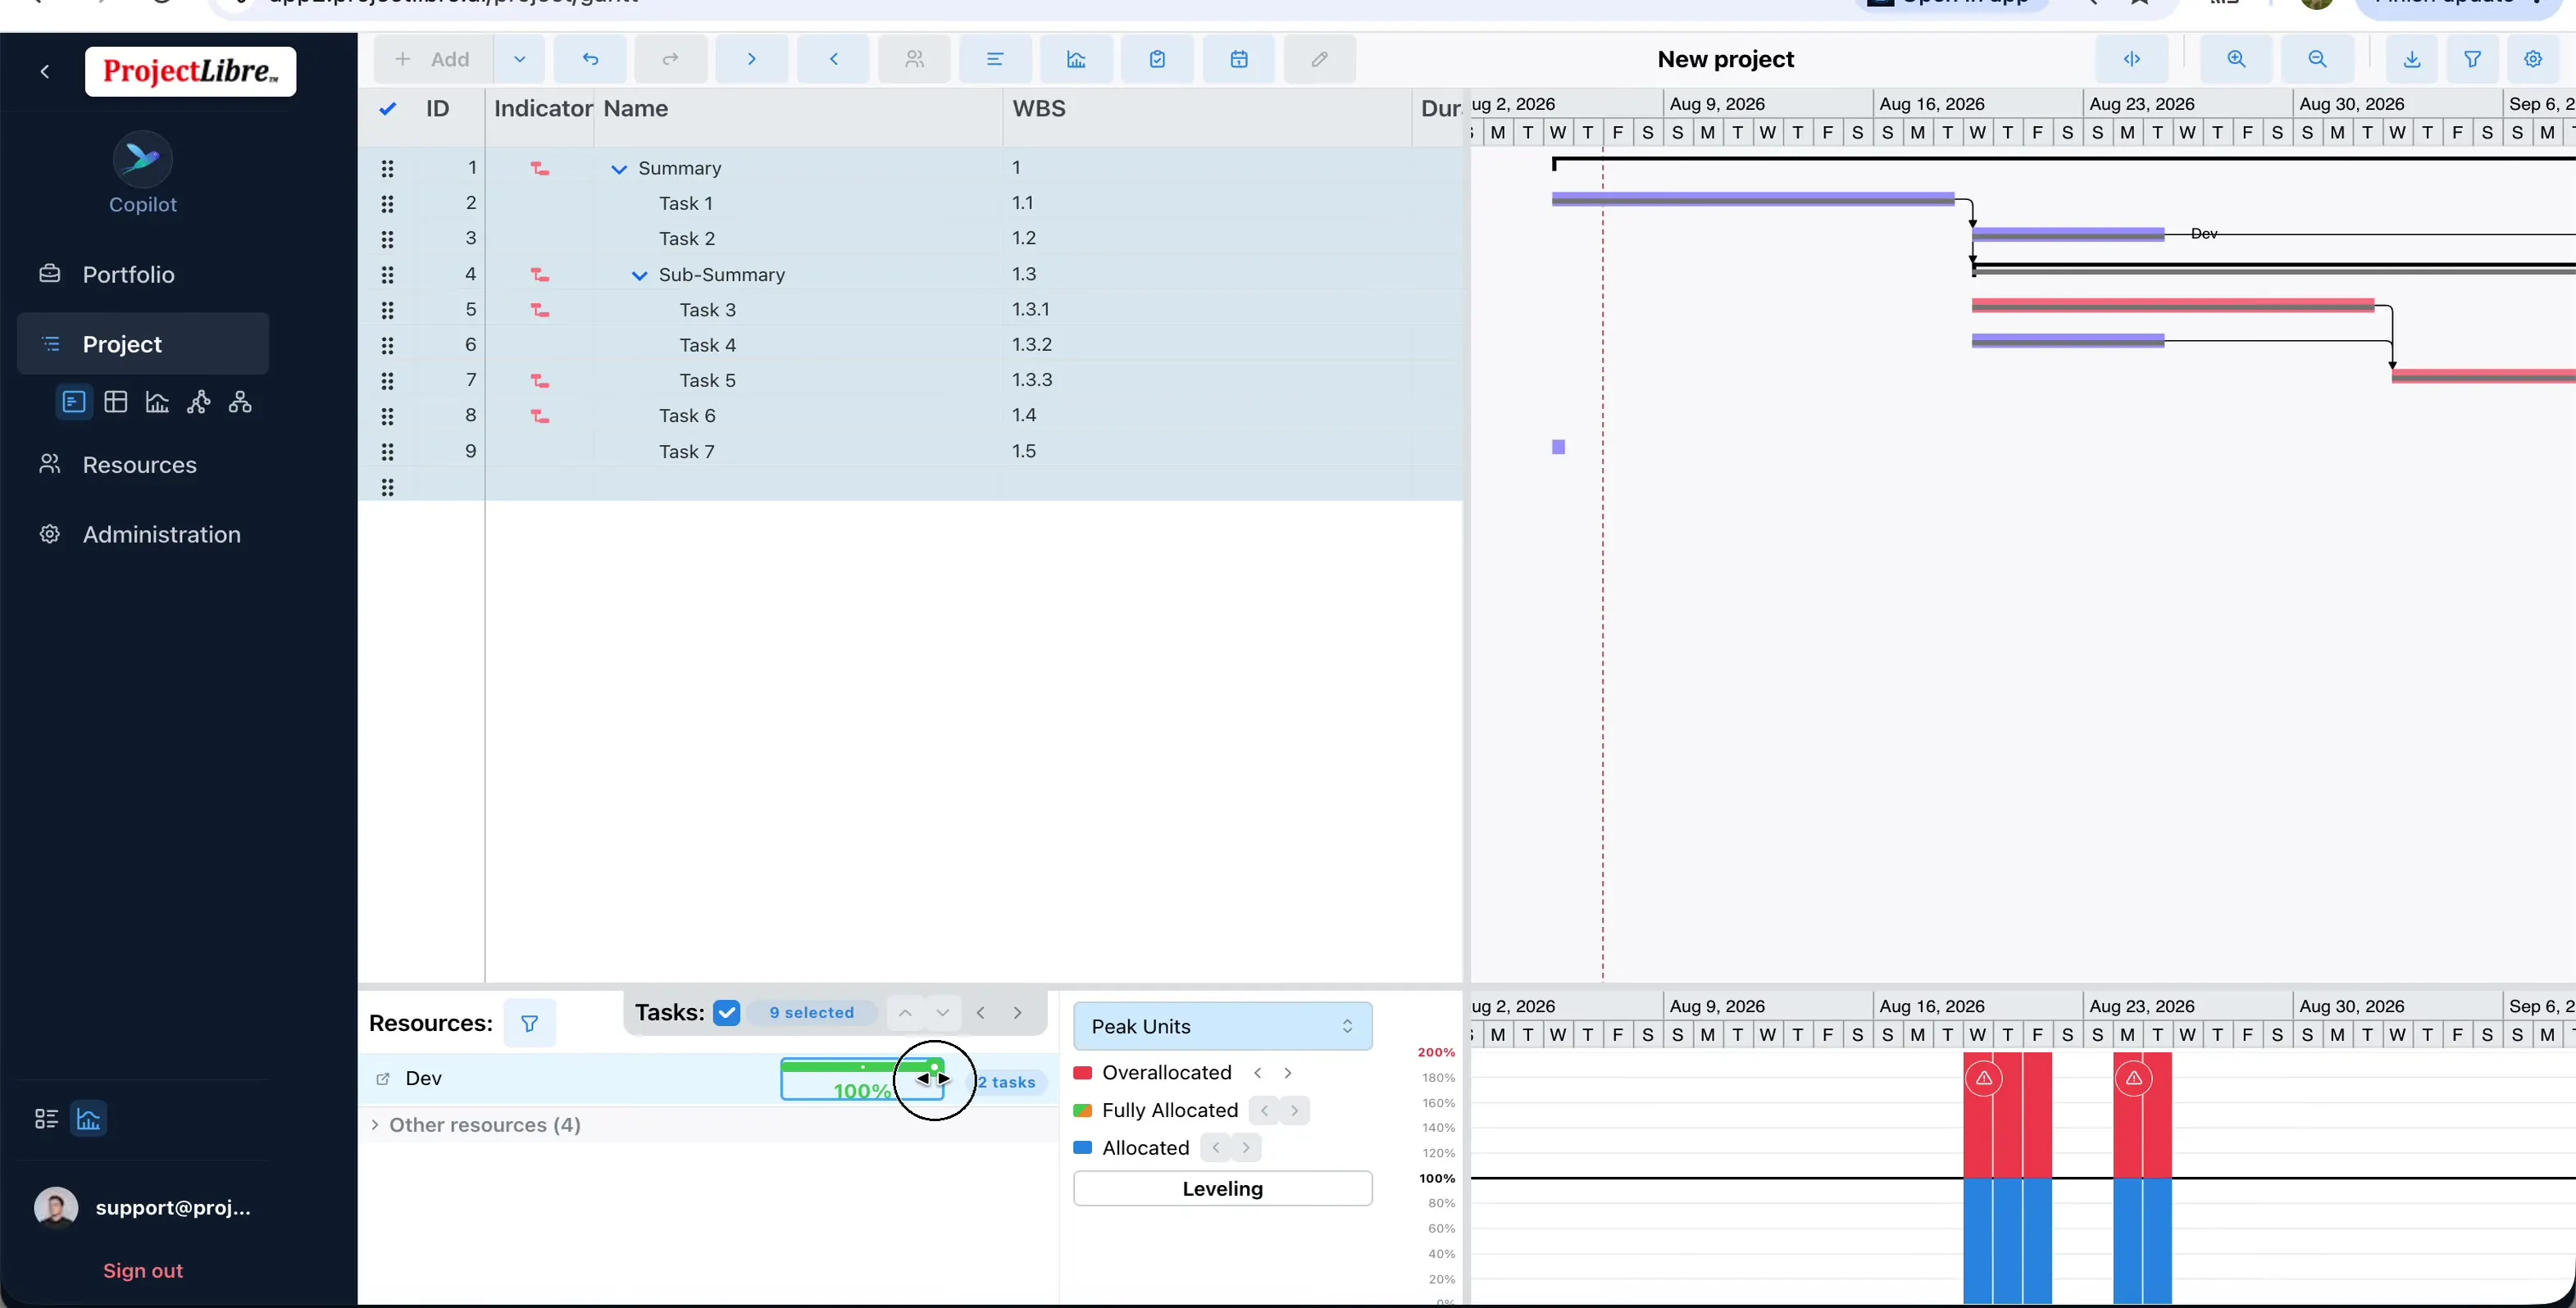
Task: Open the Copilot assistant
Action: 143,173
